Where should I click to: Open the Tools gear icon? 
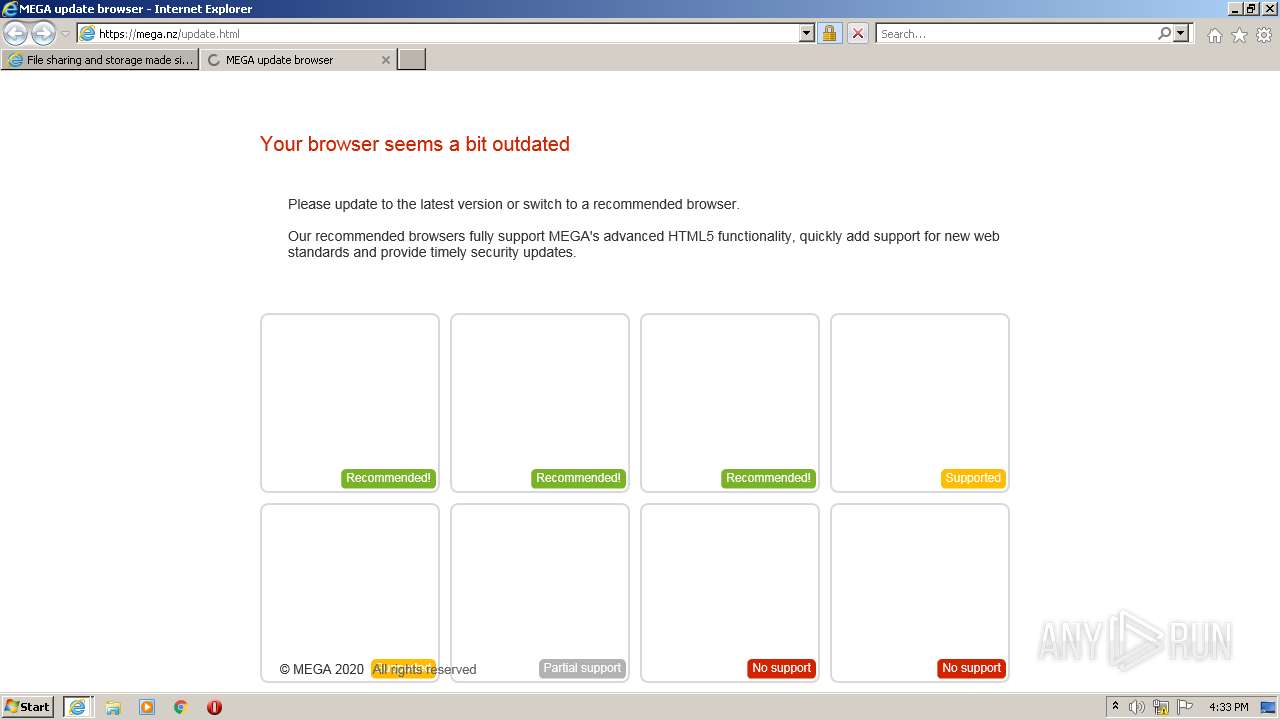[1264, 35]
